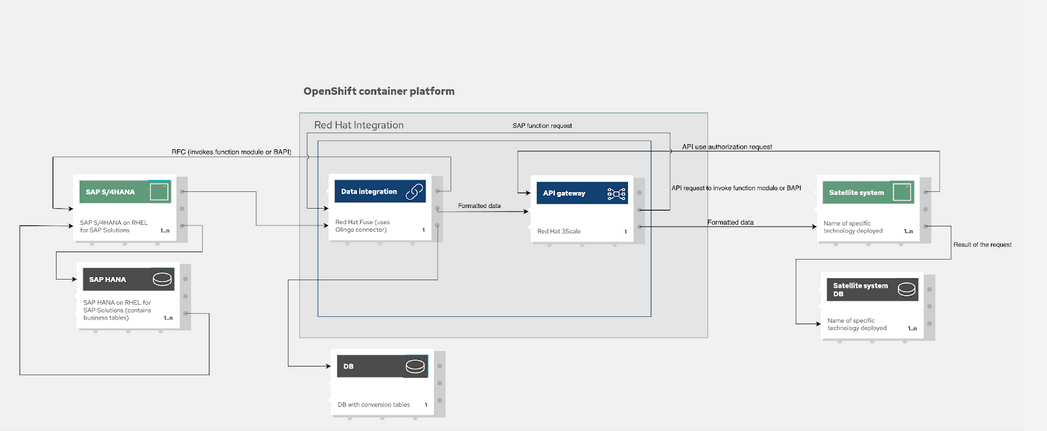
Task: Click the Result of the request label
Action: point(982,245)
